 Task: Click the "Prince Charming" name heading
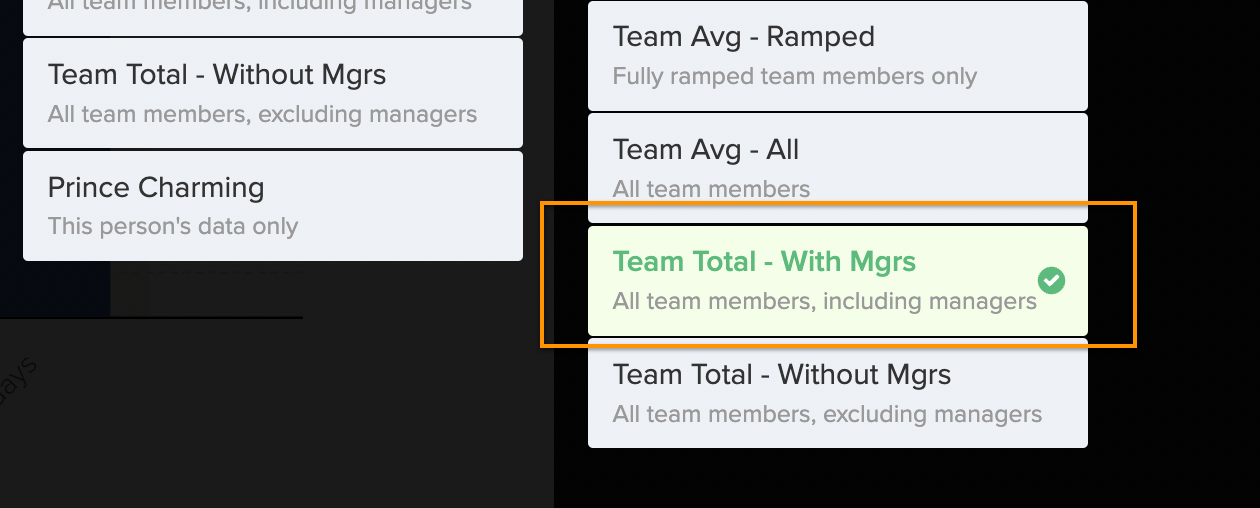point(156,188)
